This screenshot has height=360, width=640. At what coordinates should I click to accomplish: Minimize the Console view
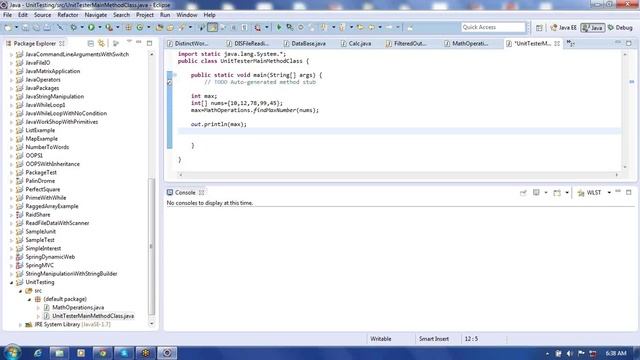[x=618, y=191]
